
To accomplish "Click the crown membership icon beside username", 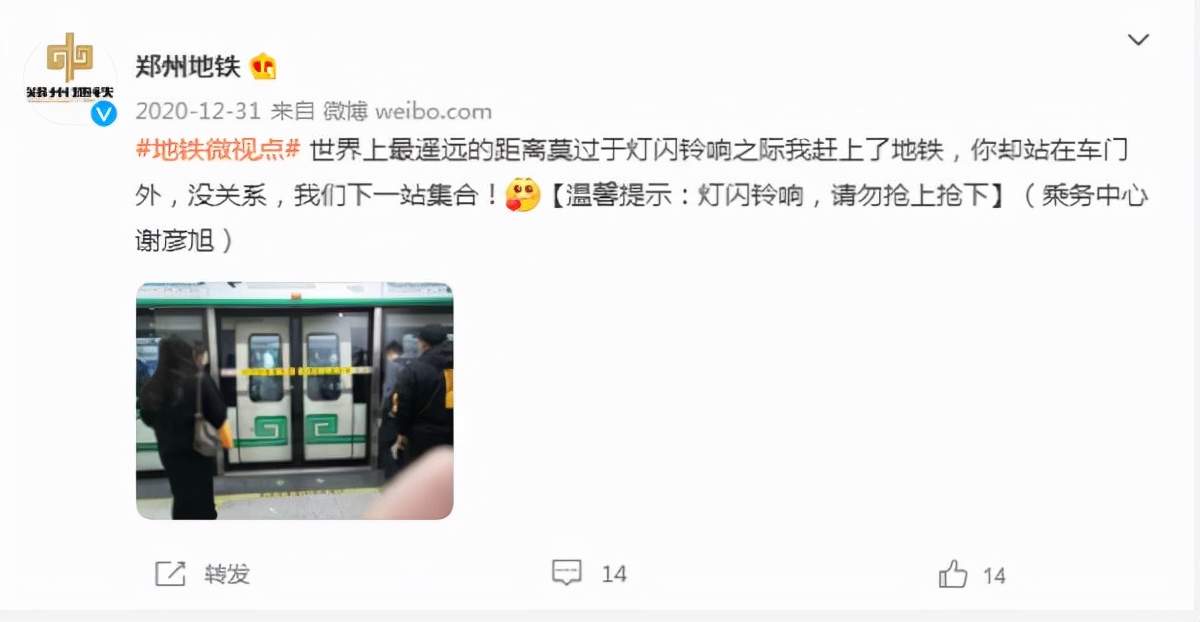I will point(264,67).
